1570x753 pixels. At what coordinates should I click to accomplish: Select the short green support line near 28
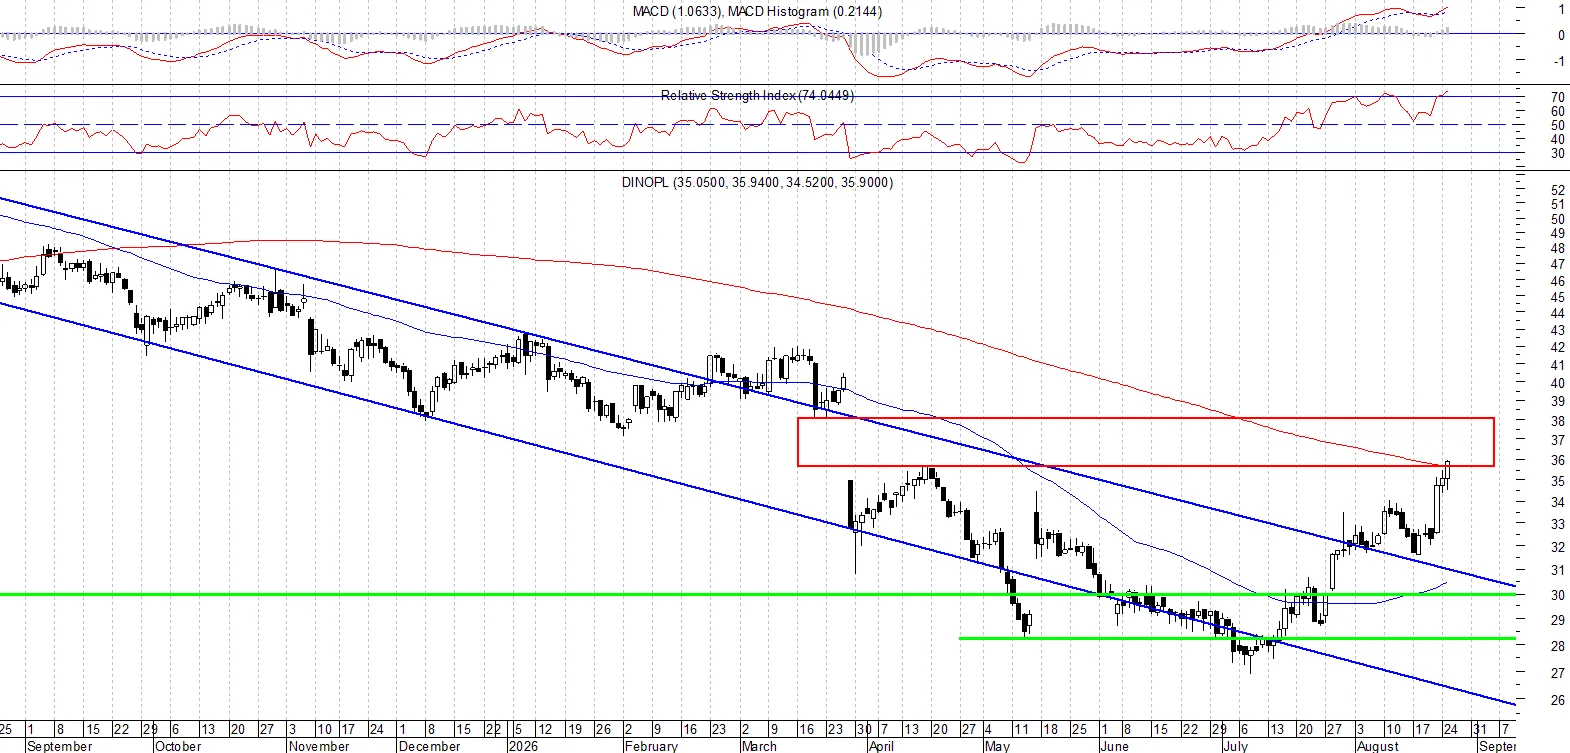pos(1237,638)
